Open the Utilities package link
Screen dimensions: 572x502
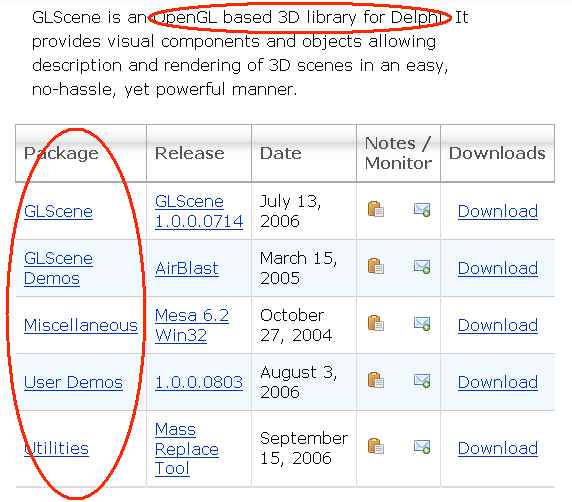coord(56,448)
